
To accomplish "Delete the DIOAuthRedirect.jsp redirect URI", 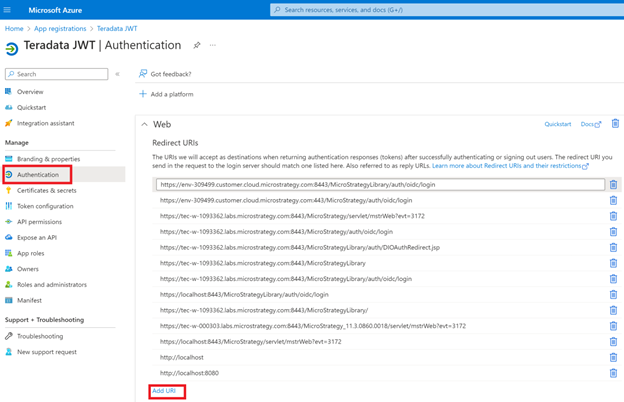I will click(613, 248).
